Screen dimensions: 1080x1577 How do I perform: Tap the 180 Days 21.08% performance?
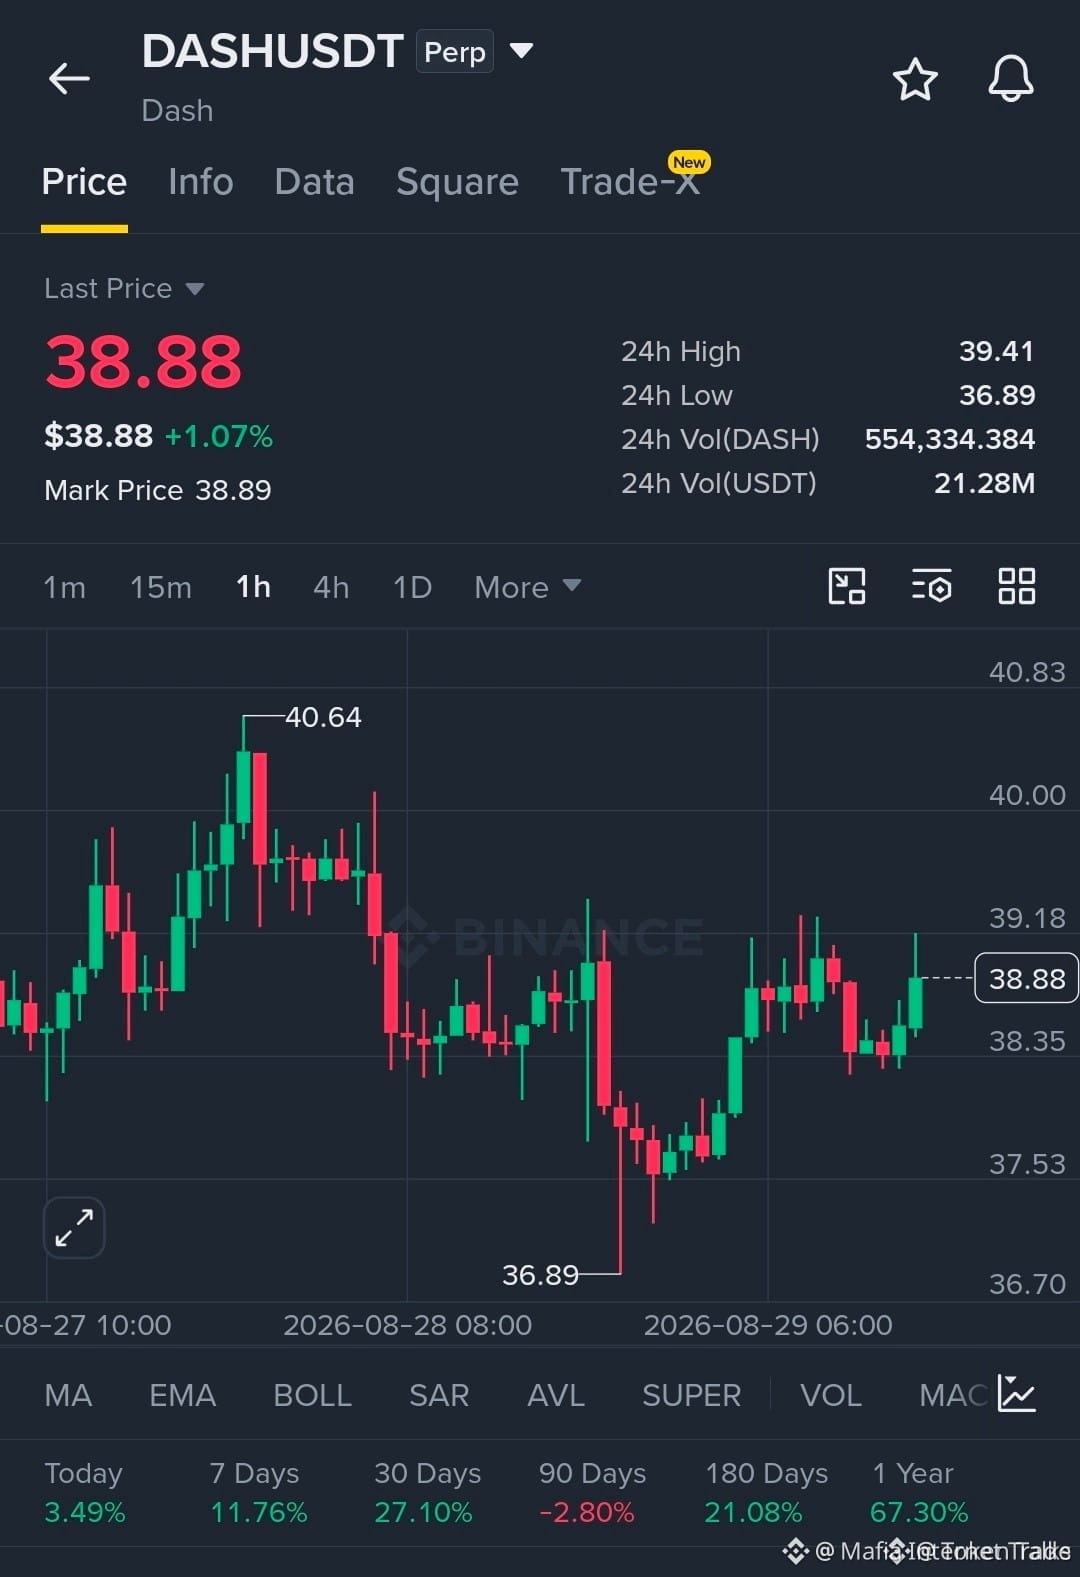pyautogui.click(x=766, y=1493)
